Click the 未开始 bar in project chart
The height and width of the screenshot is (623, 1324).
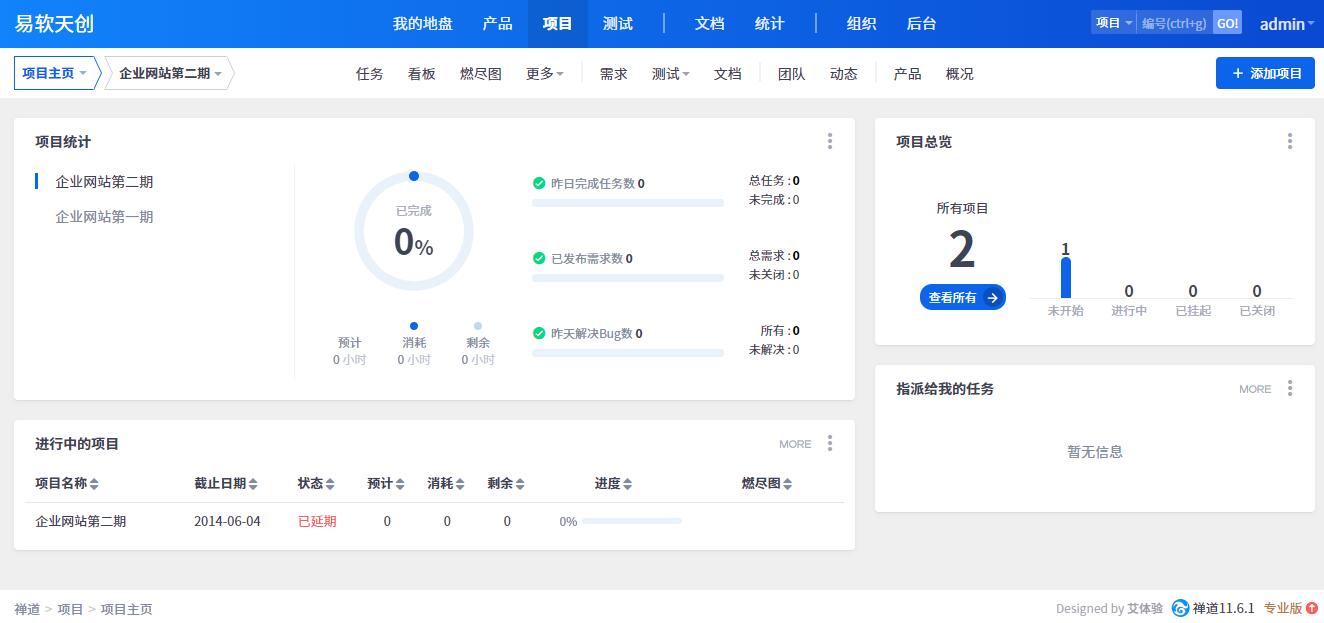click(x=1066, y=278)
